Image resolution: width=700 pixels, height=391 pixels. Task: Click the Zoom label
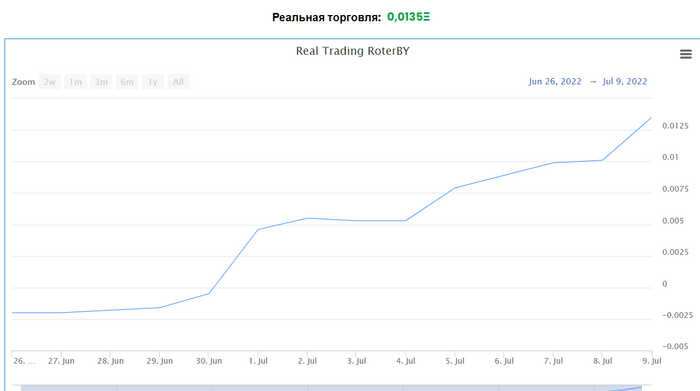[x=23, y=82]
